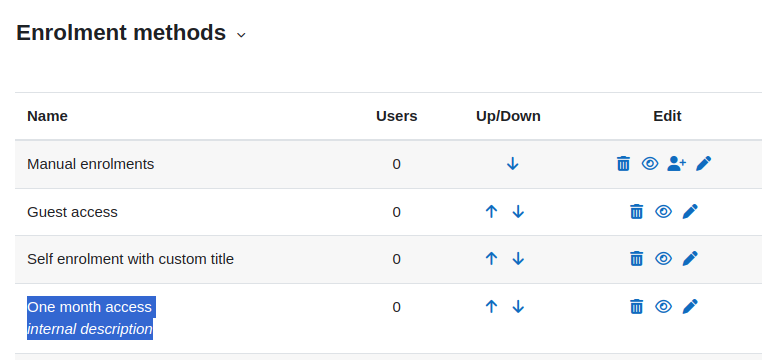768x360 pixels.
Task: Expand the Enrolment methods heading dropdown
Action: click(241, 35)
